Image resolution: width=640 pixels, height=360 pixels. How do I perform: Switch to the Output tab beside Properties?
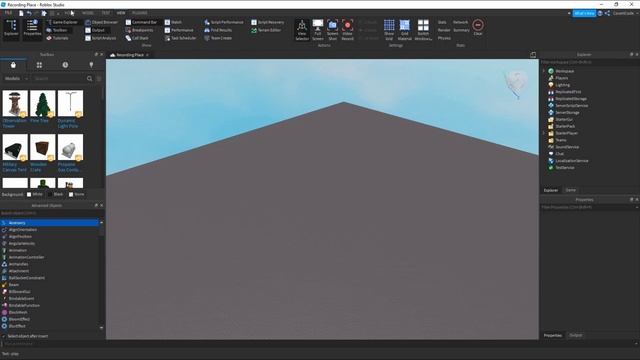tap(576, 336)
